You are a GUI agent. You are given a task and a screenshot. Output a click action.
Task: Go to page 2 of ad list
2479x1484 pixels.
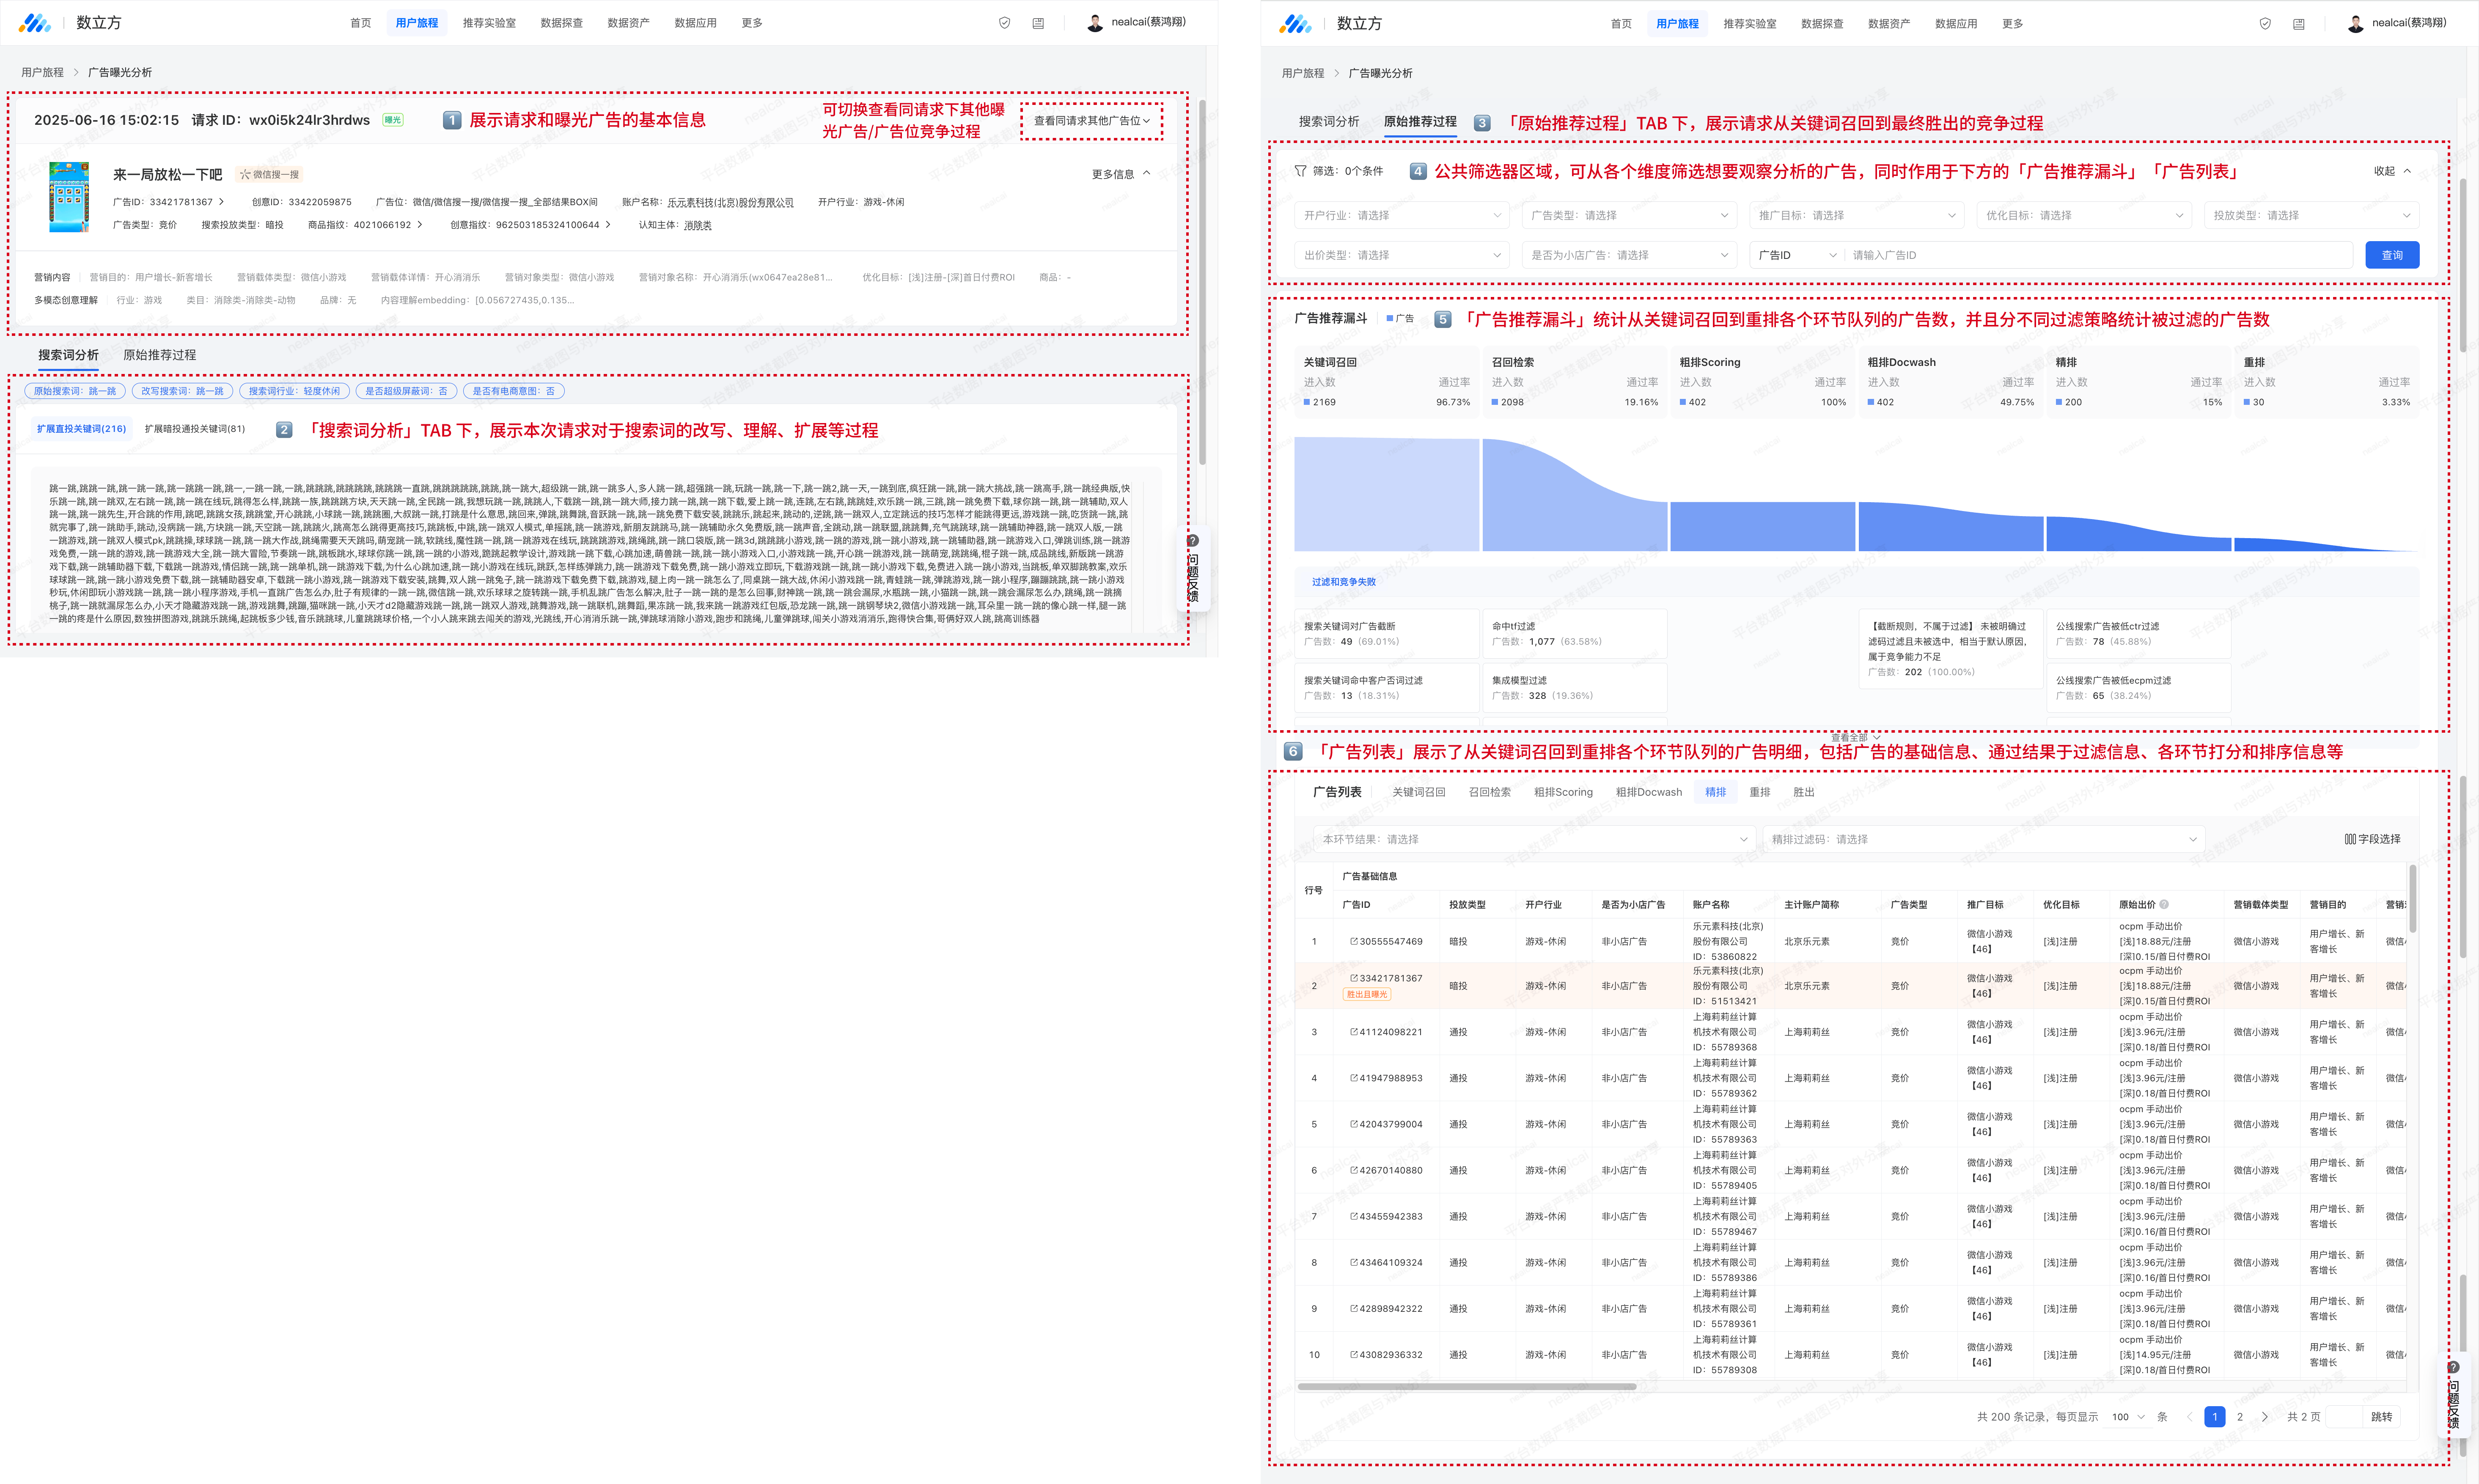click(2239, 1417)
